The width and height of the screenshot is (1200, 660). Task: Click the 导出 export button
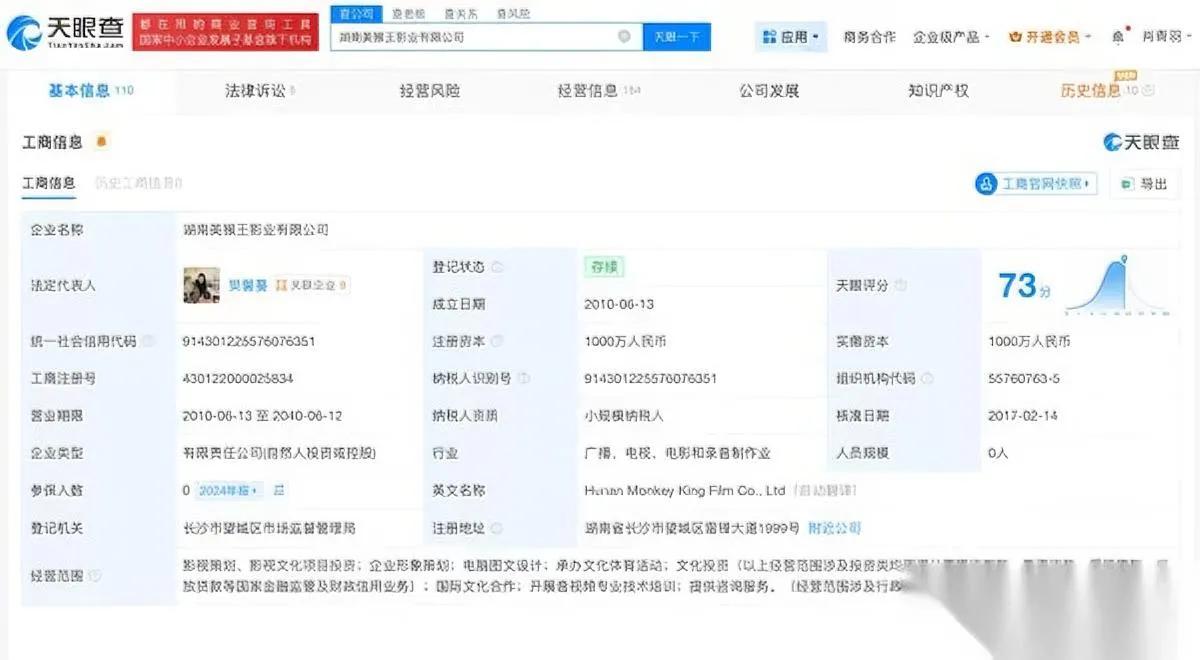1144,183
